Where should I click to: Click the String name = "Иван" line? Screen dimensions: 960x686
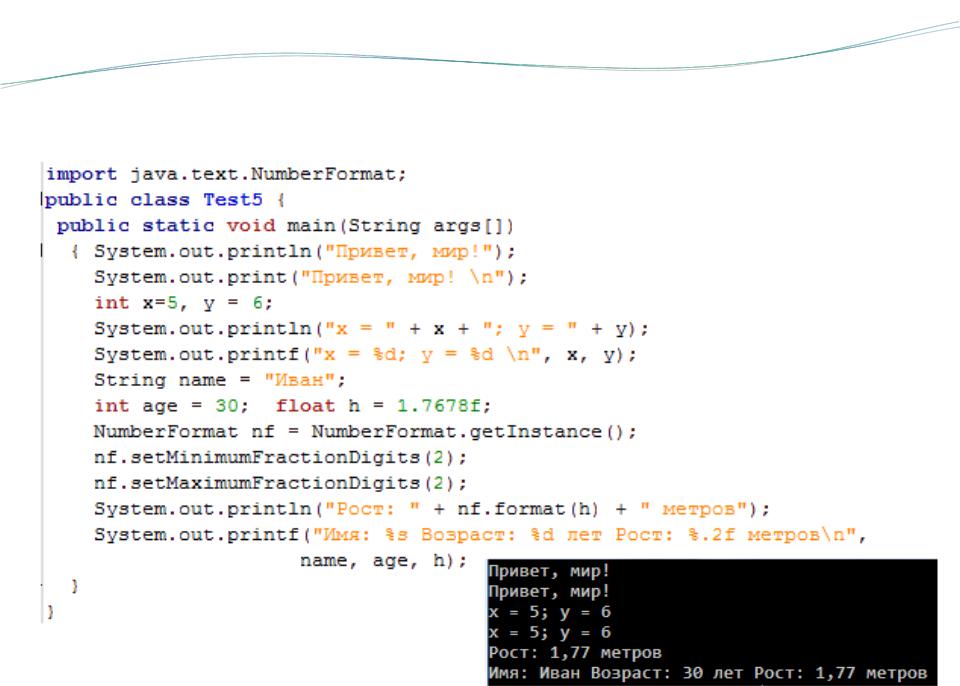point(220,380)
